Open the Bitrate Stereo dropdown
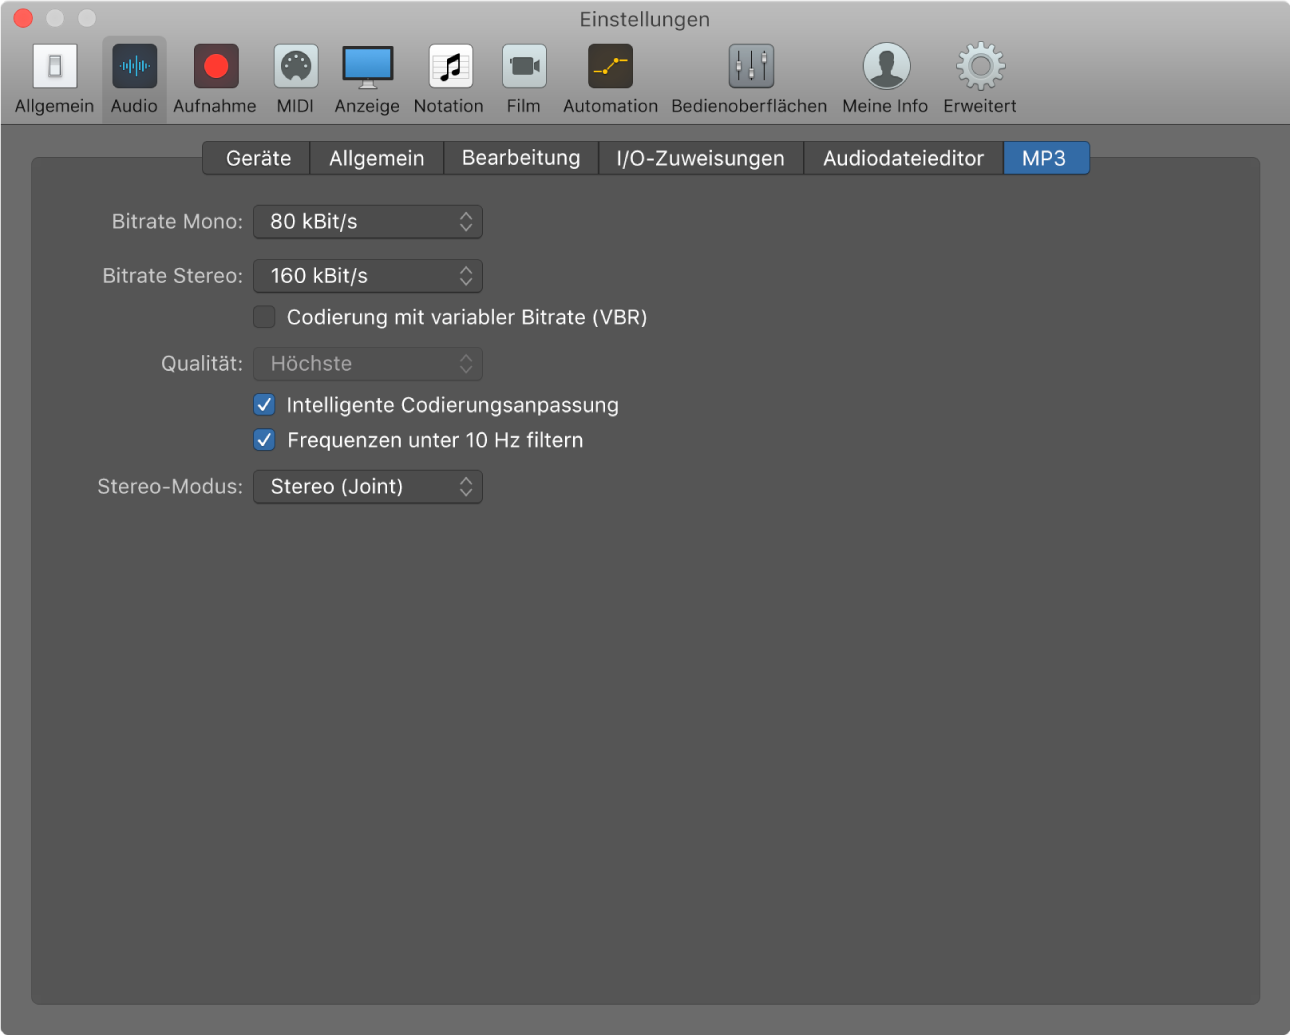Screen dimensions: 1290x1035 (368, 276)
